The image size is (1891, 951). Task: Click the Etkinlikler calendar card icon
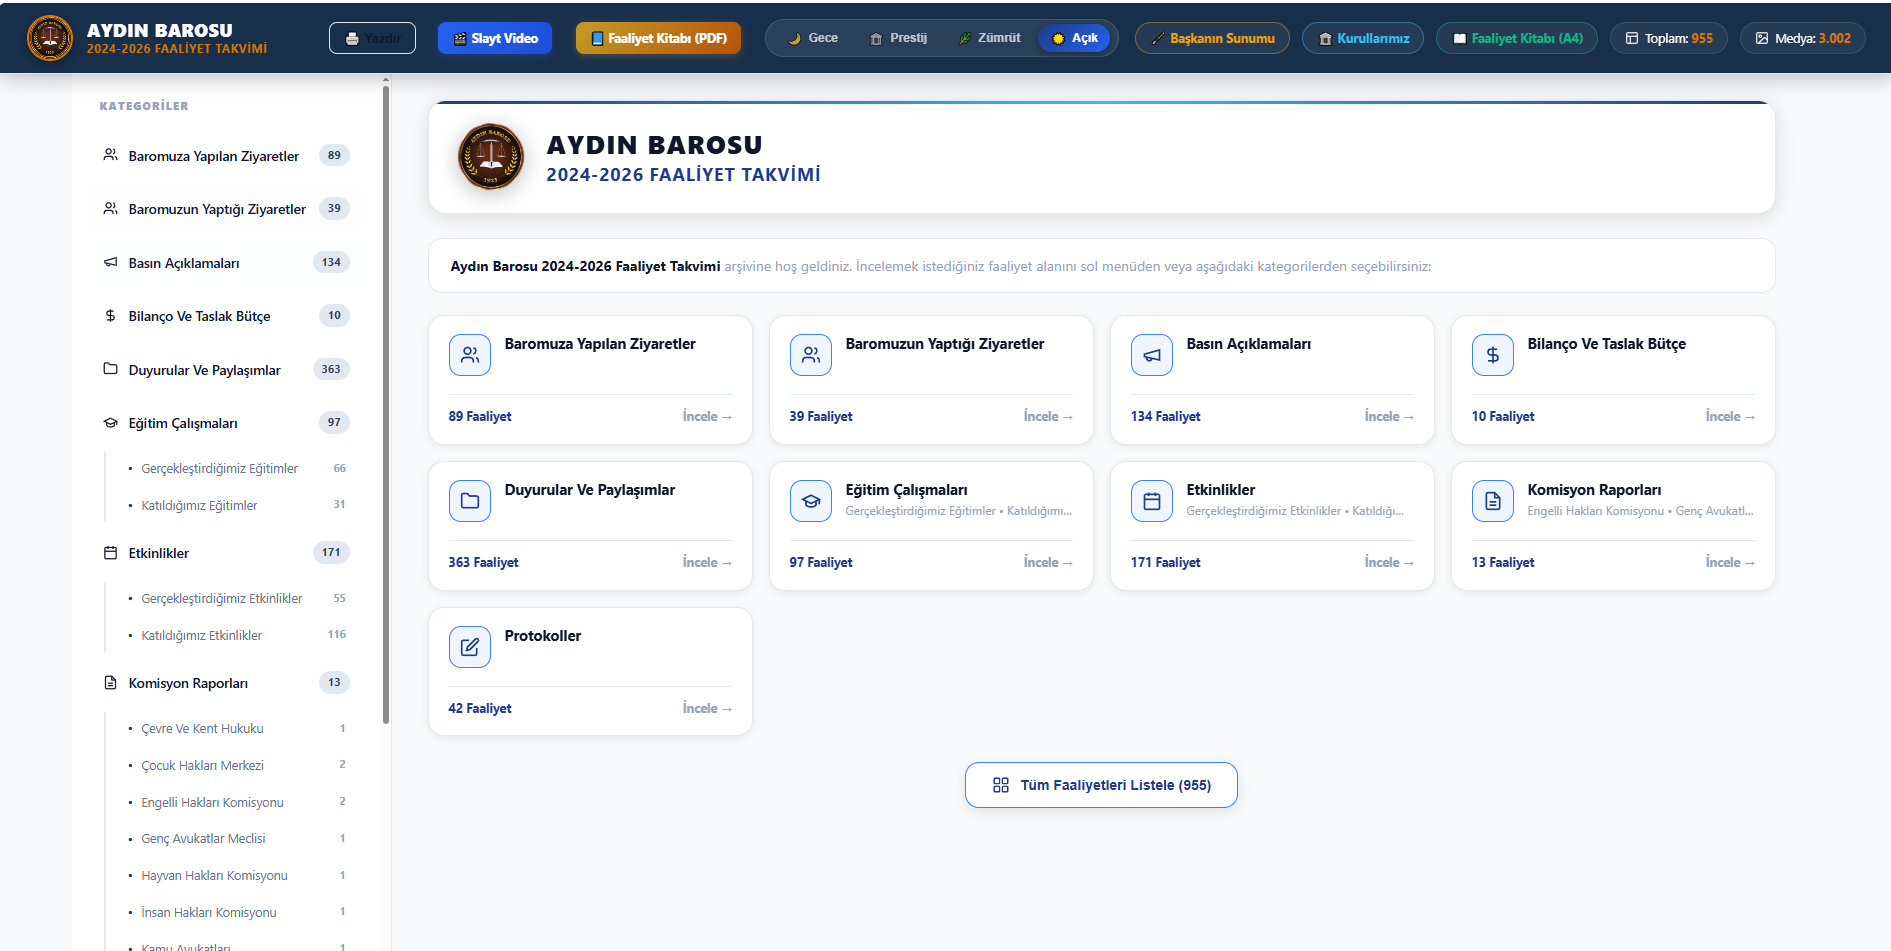coord(1151,501)
